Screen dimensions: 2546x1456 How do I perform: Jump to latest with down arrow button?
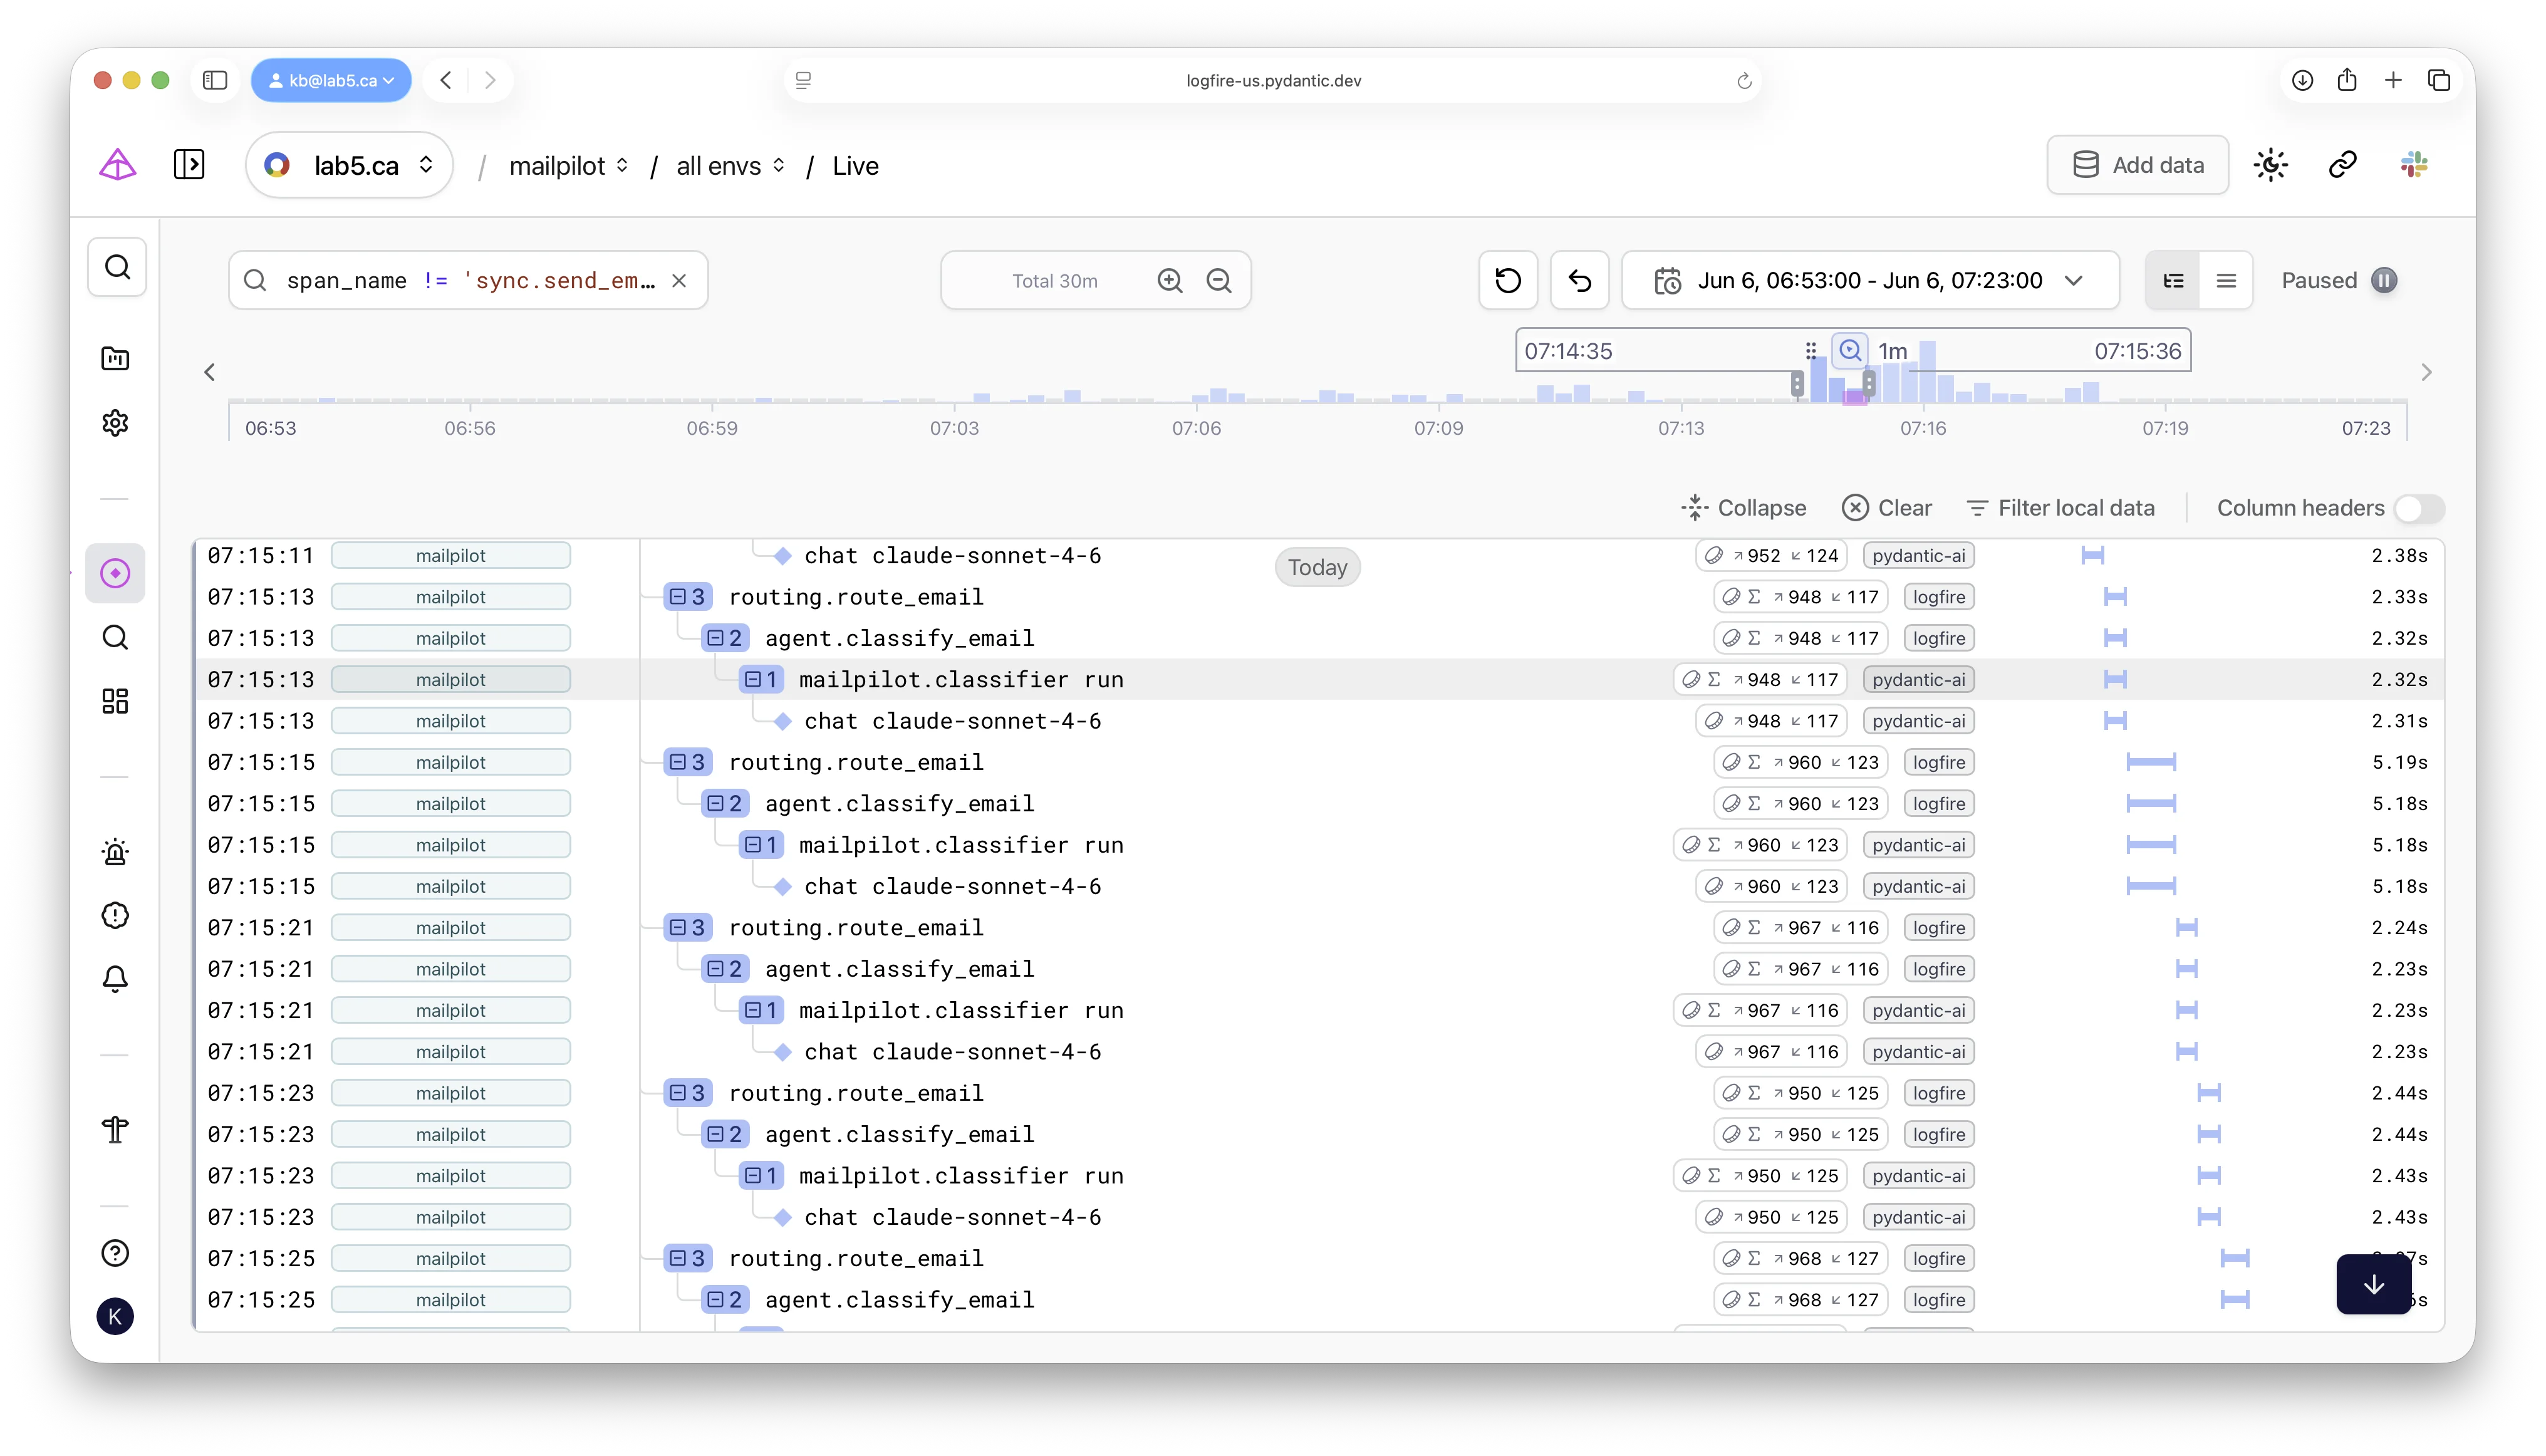2374,1284
